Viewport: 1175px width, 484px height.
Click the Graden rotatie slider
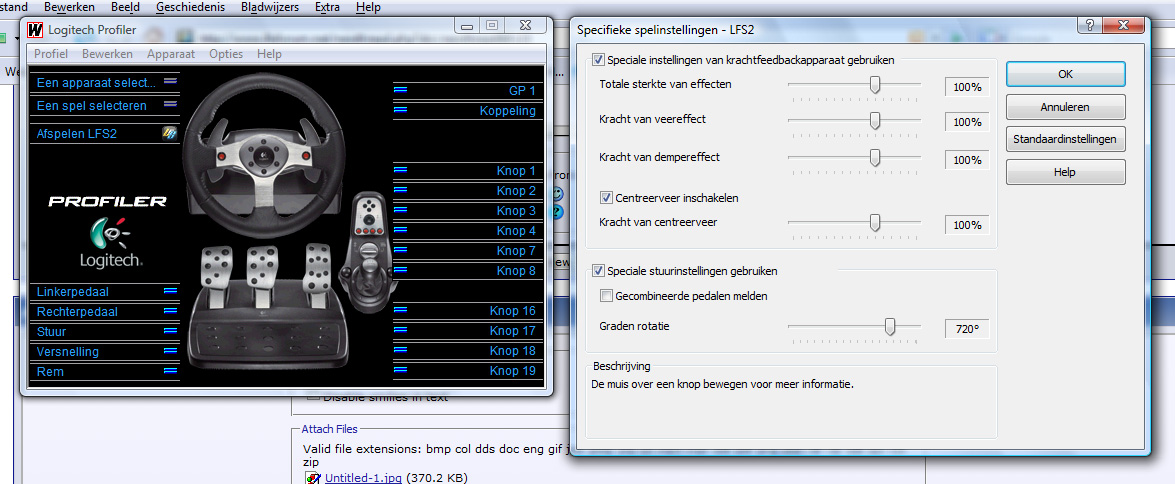click(854, 327)
